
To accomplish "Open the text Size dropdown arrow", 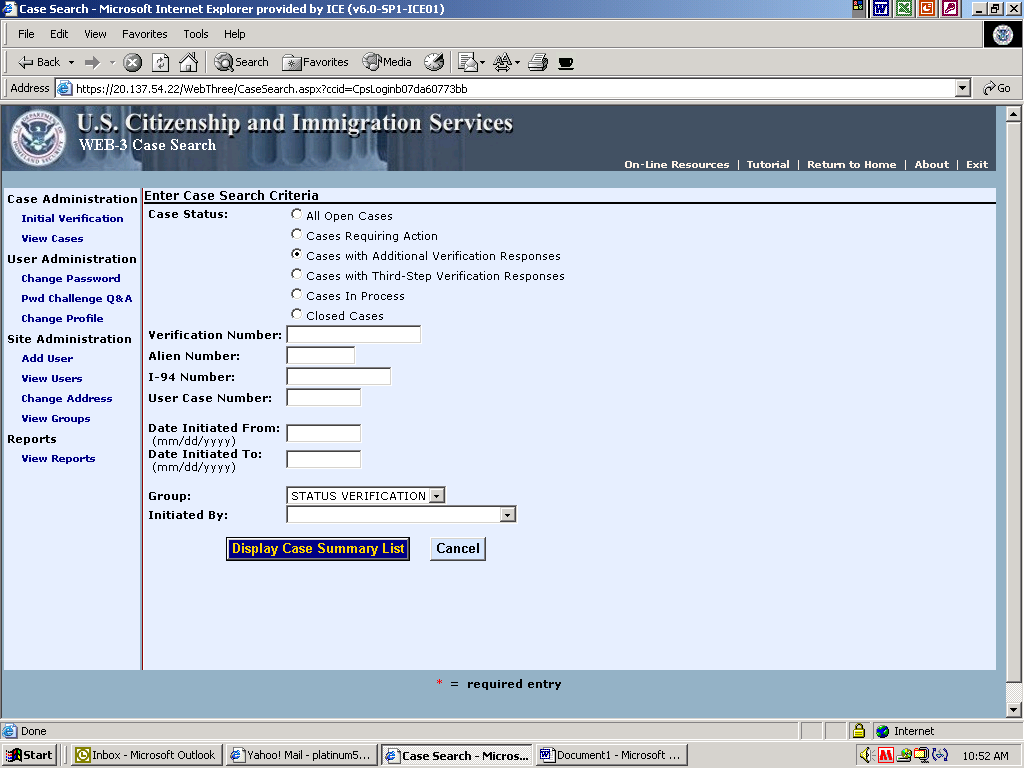I will 517,63.
